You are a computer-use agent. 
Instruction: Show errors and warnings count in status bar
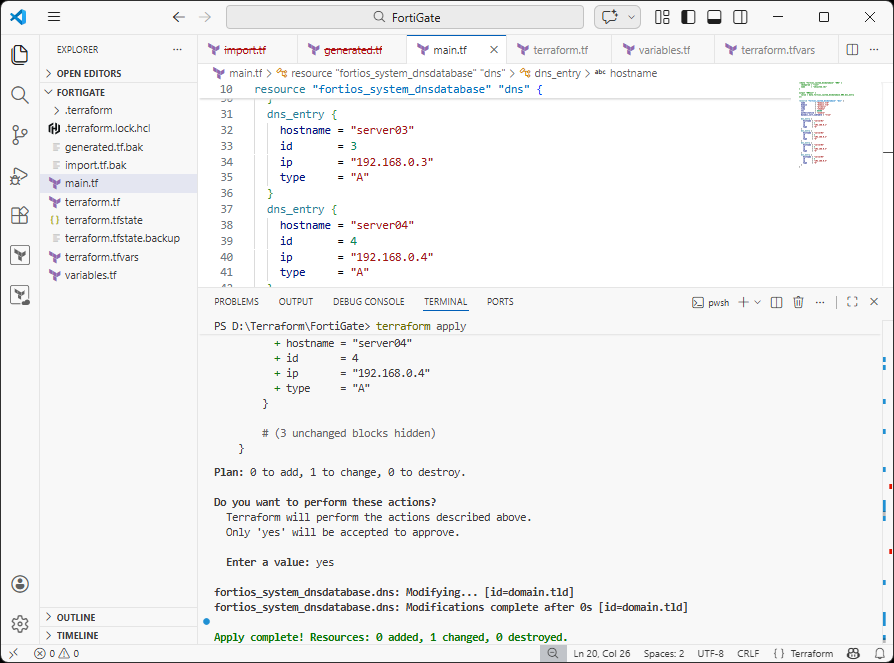56,653
